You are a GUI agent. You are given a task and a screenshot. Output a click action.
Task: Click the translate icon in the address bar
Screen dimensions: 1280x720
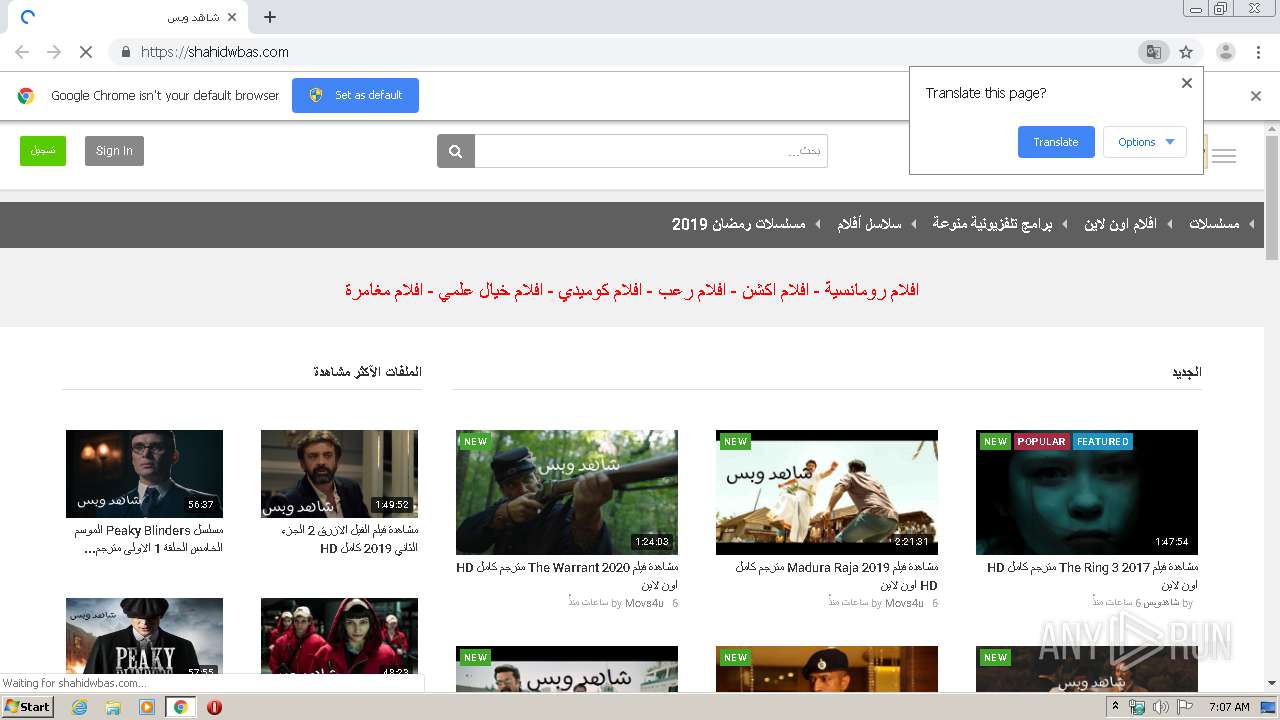tap(1153, 52)
